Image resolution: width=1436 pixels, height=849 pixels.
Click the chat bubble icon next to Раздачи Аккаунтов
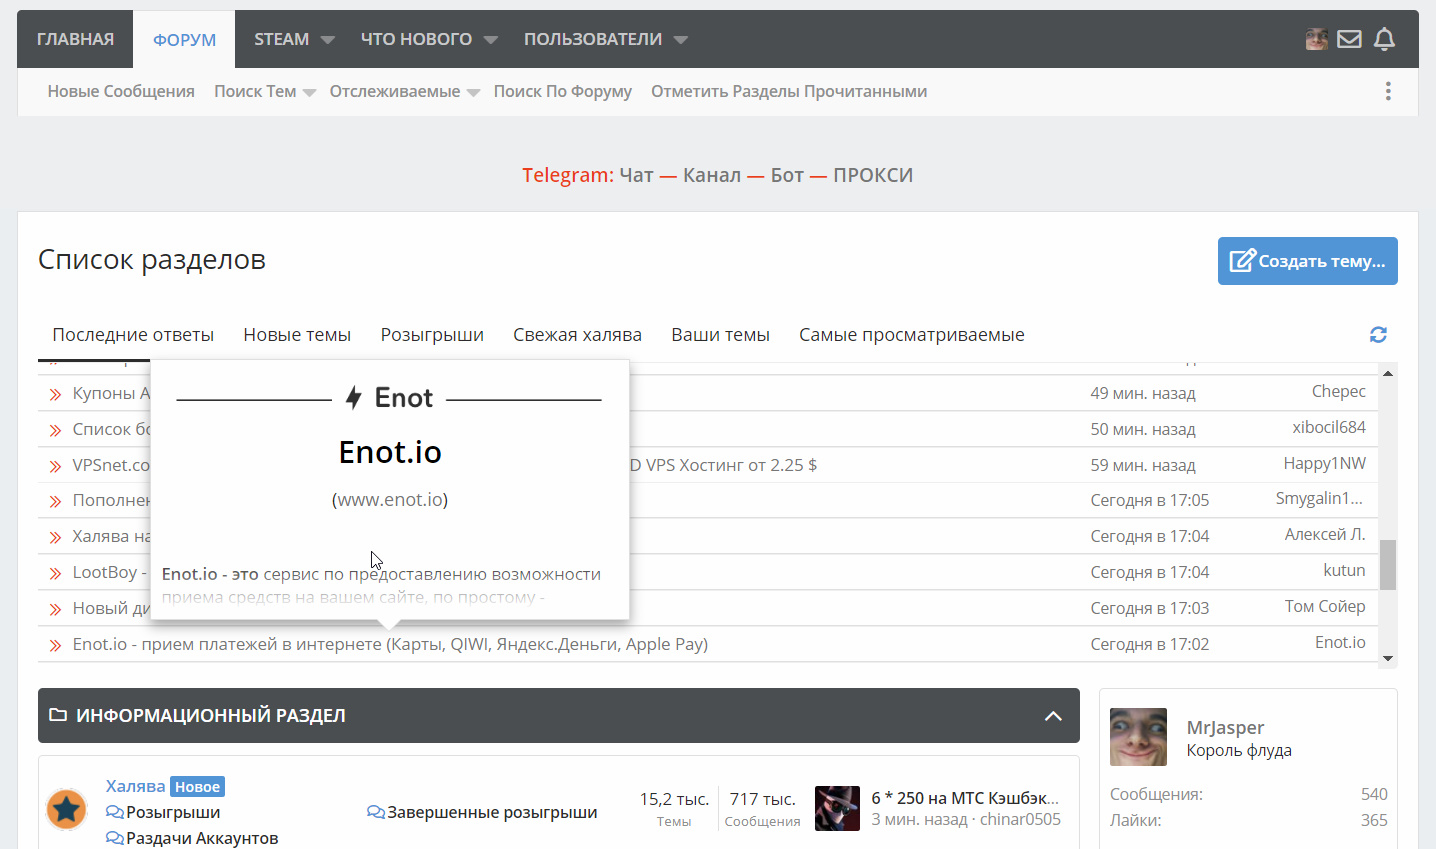115,838
